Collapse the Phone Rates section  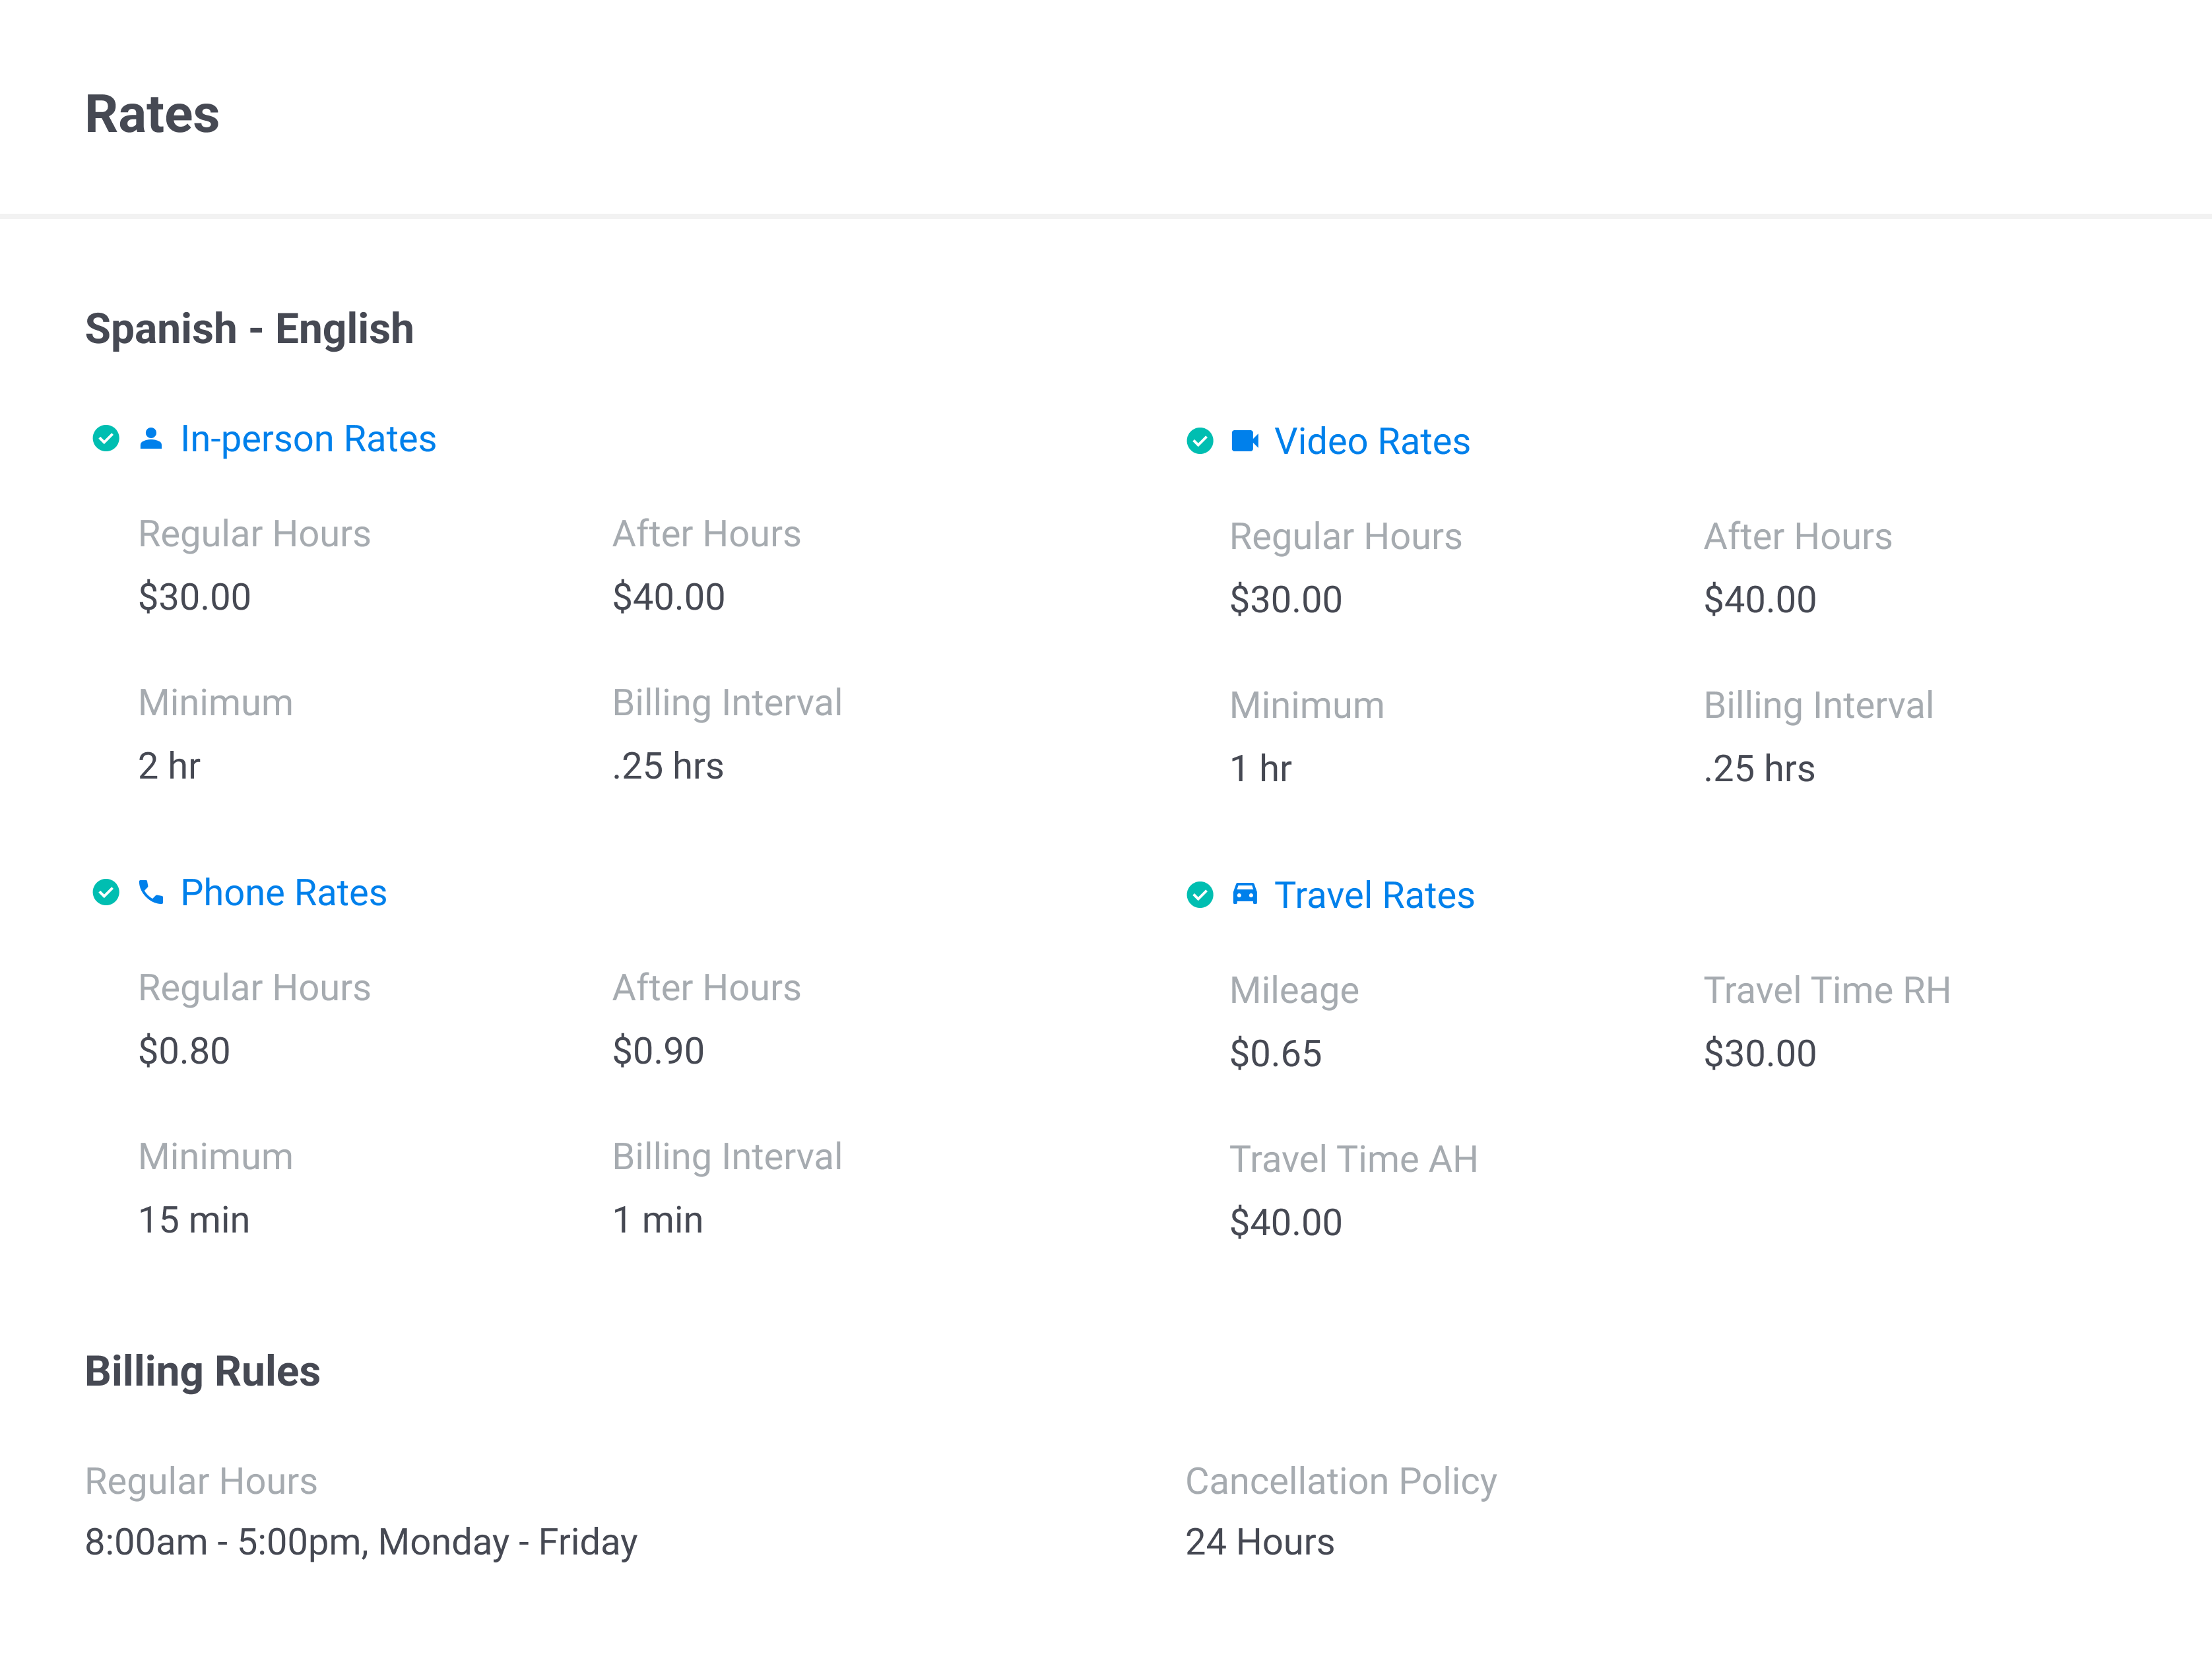click(x=283, y=893)
